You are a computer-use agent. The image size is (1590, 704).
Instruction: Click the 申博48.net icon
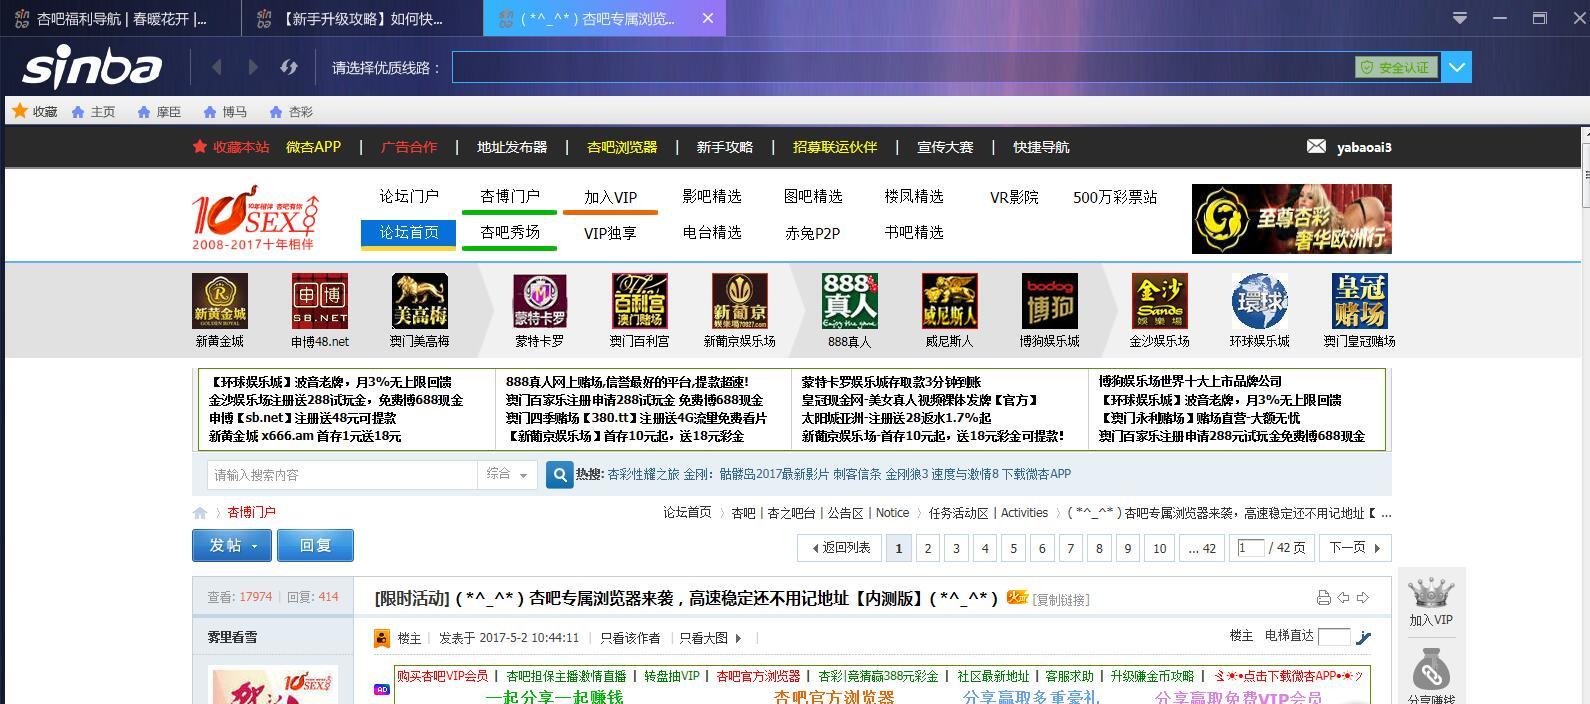320,301
